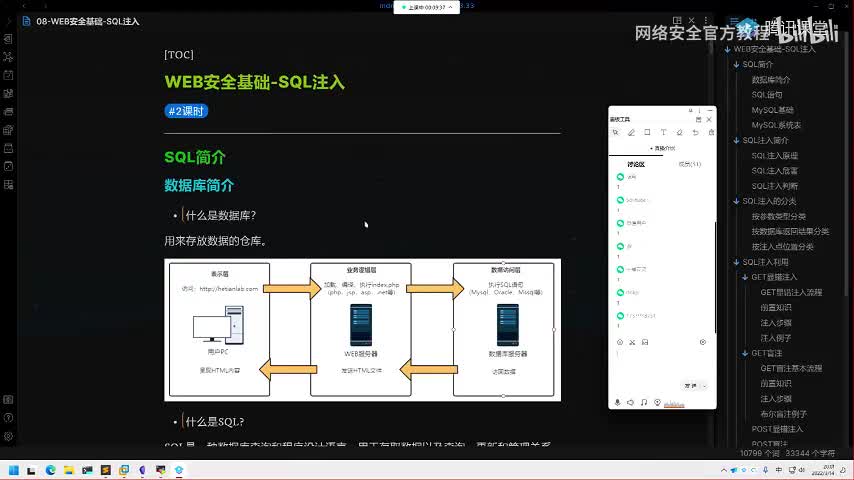The height and width of the screenshot is (480, 854).
Task: Select the pointer tool in the drawing toolbar
Action: point(615,132)
